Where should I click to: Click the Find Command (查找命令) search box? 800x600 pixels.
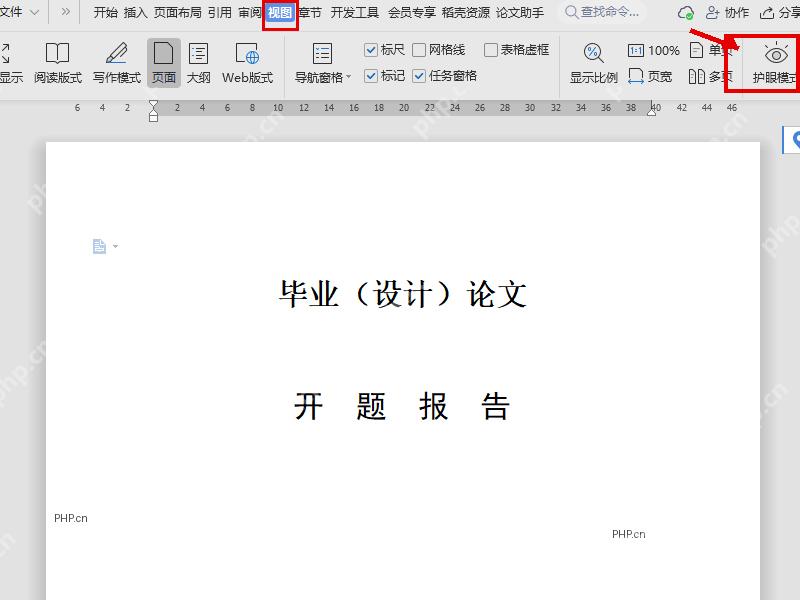pos(603,12)
